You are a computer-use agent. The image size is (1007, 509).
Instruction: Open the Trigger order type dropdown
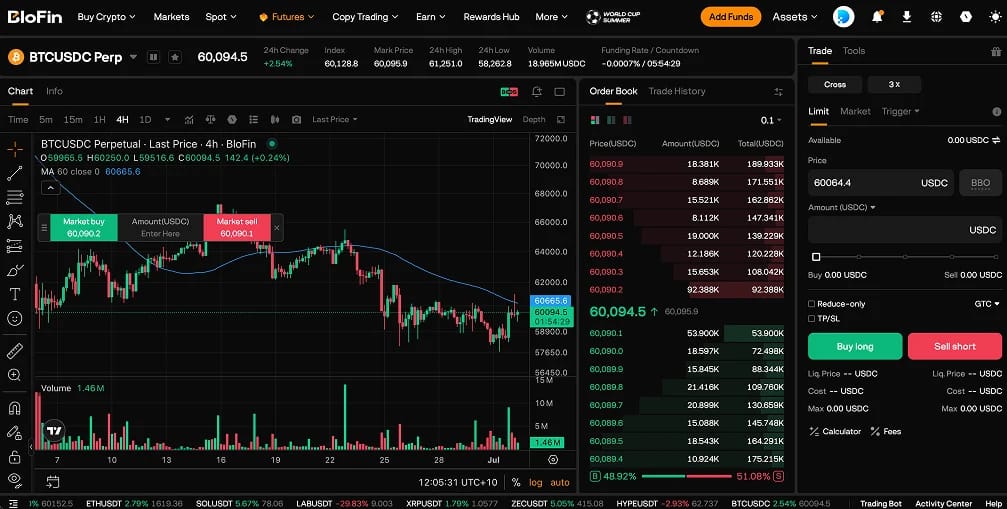tap(900, 111)
